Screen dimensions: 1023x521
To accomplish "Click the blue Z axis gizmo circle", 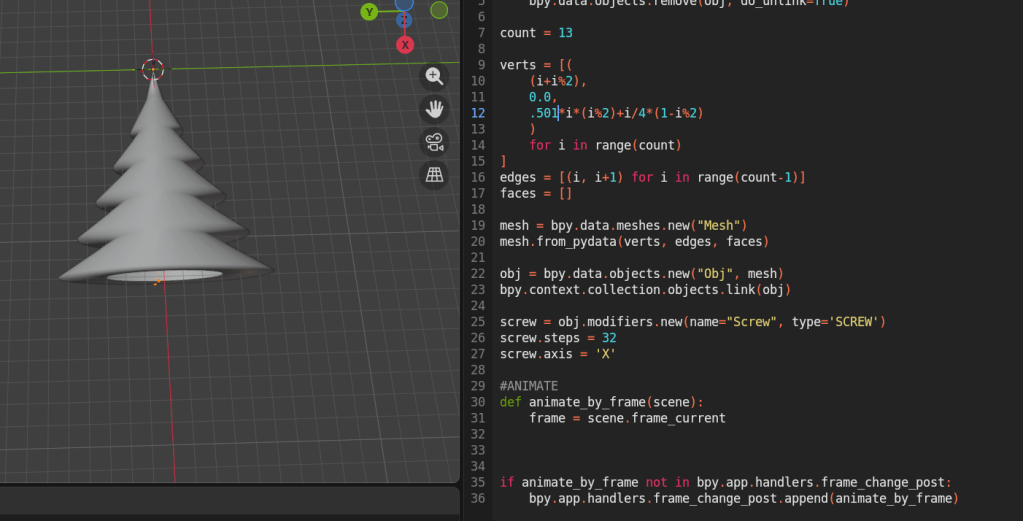I will pos(404,18).
